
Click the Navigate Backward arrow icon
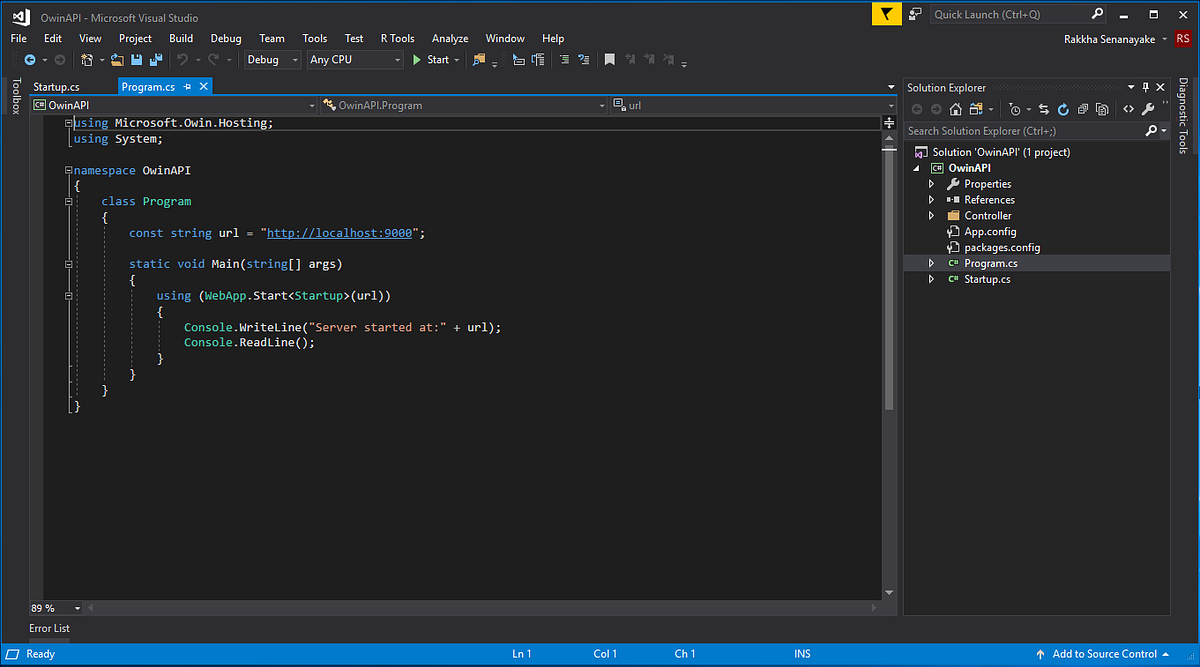tap(30, 60)
